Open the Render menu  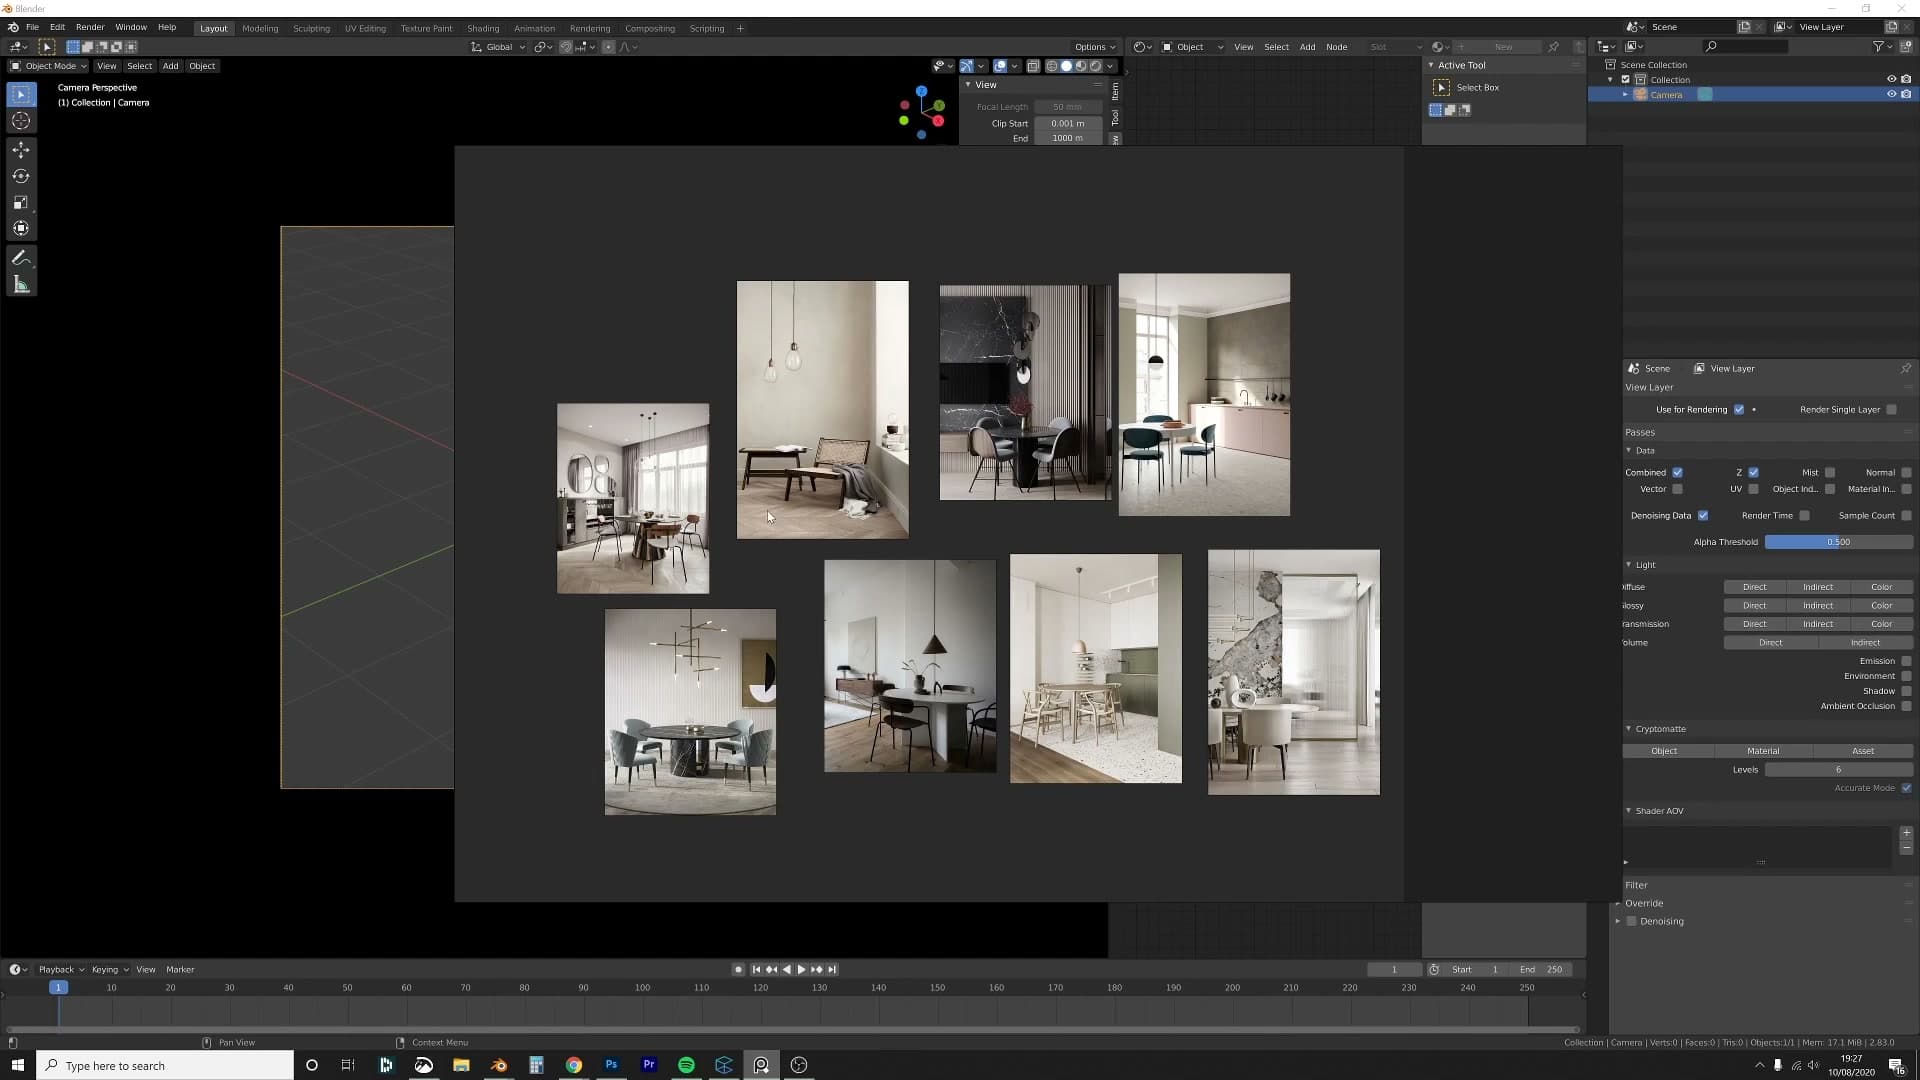(90, 27)
